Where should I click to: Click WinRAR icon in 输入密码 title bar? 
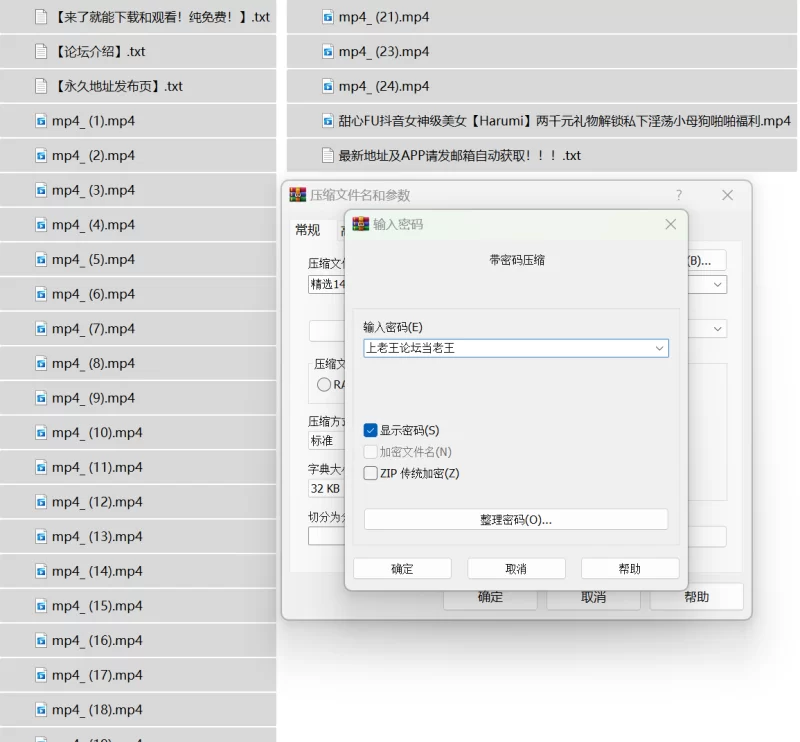pos(361,224)
